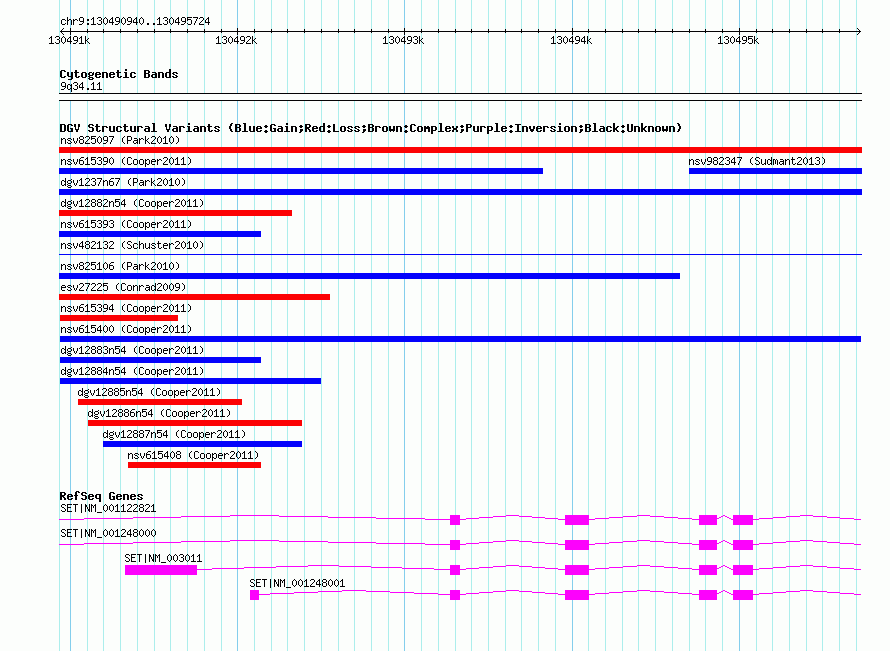Click the large first exon of SET|NM_003011
This screenshot has height=651, width=890.
(x=161, y=570)
